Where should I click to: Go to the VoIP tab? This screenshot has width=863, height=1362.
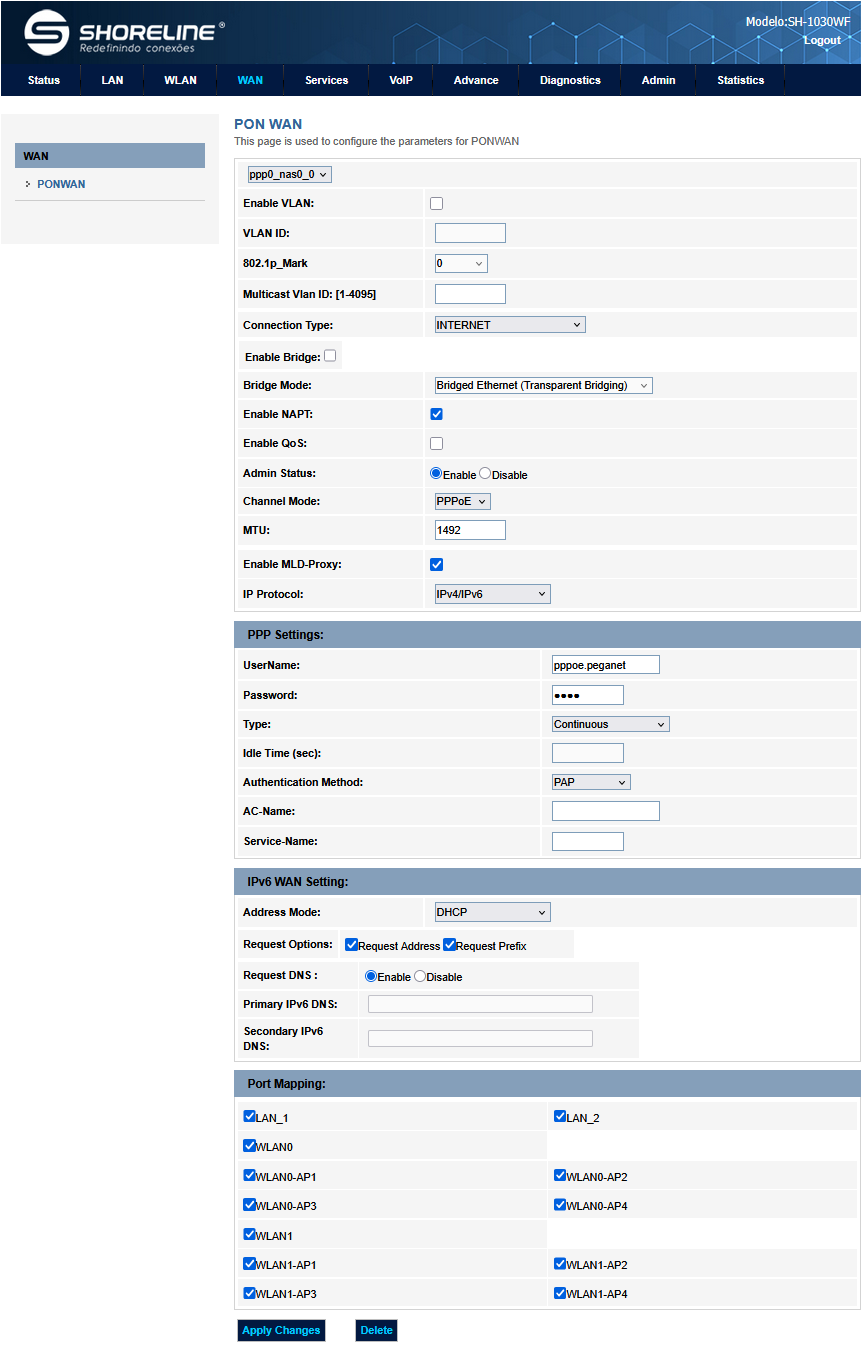[401, 80]
